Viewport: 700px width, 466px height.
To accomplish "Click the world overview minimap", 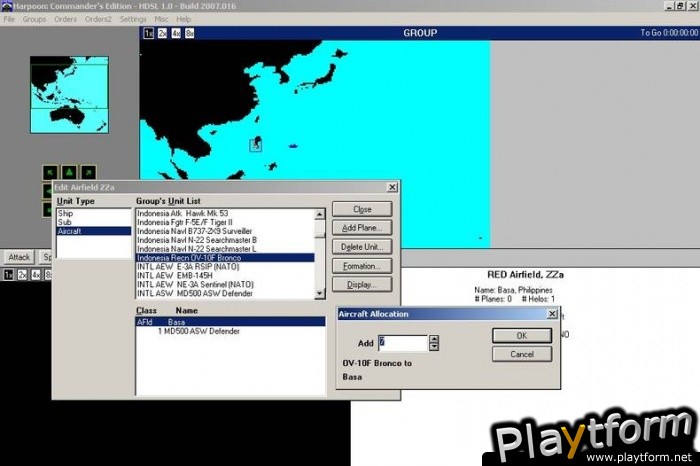I will 69,95.
